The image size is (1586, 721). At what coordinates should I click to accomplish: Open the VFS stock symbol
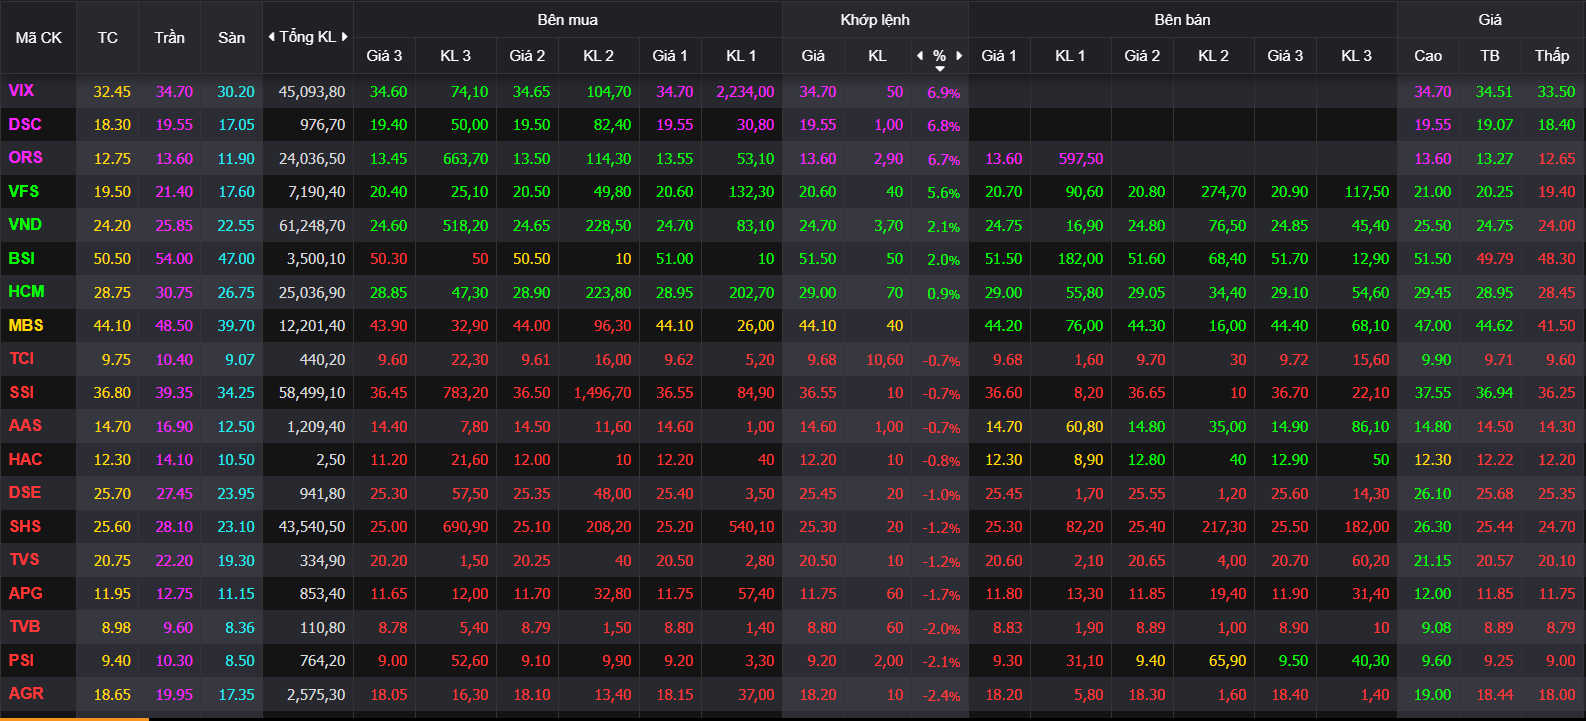(24, 191)
